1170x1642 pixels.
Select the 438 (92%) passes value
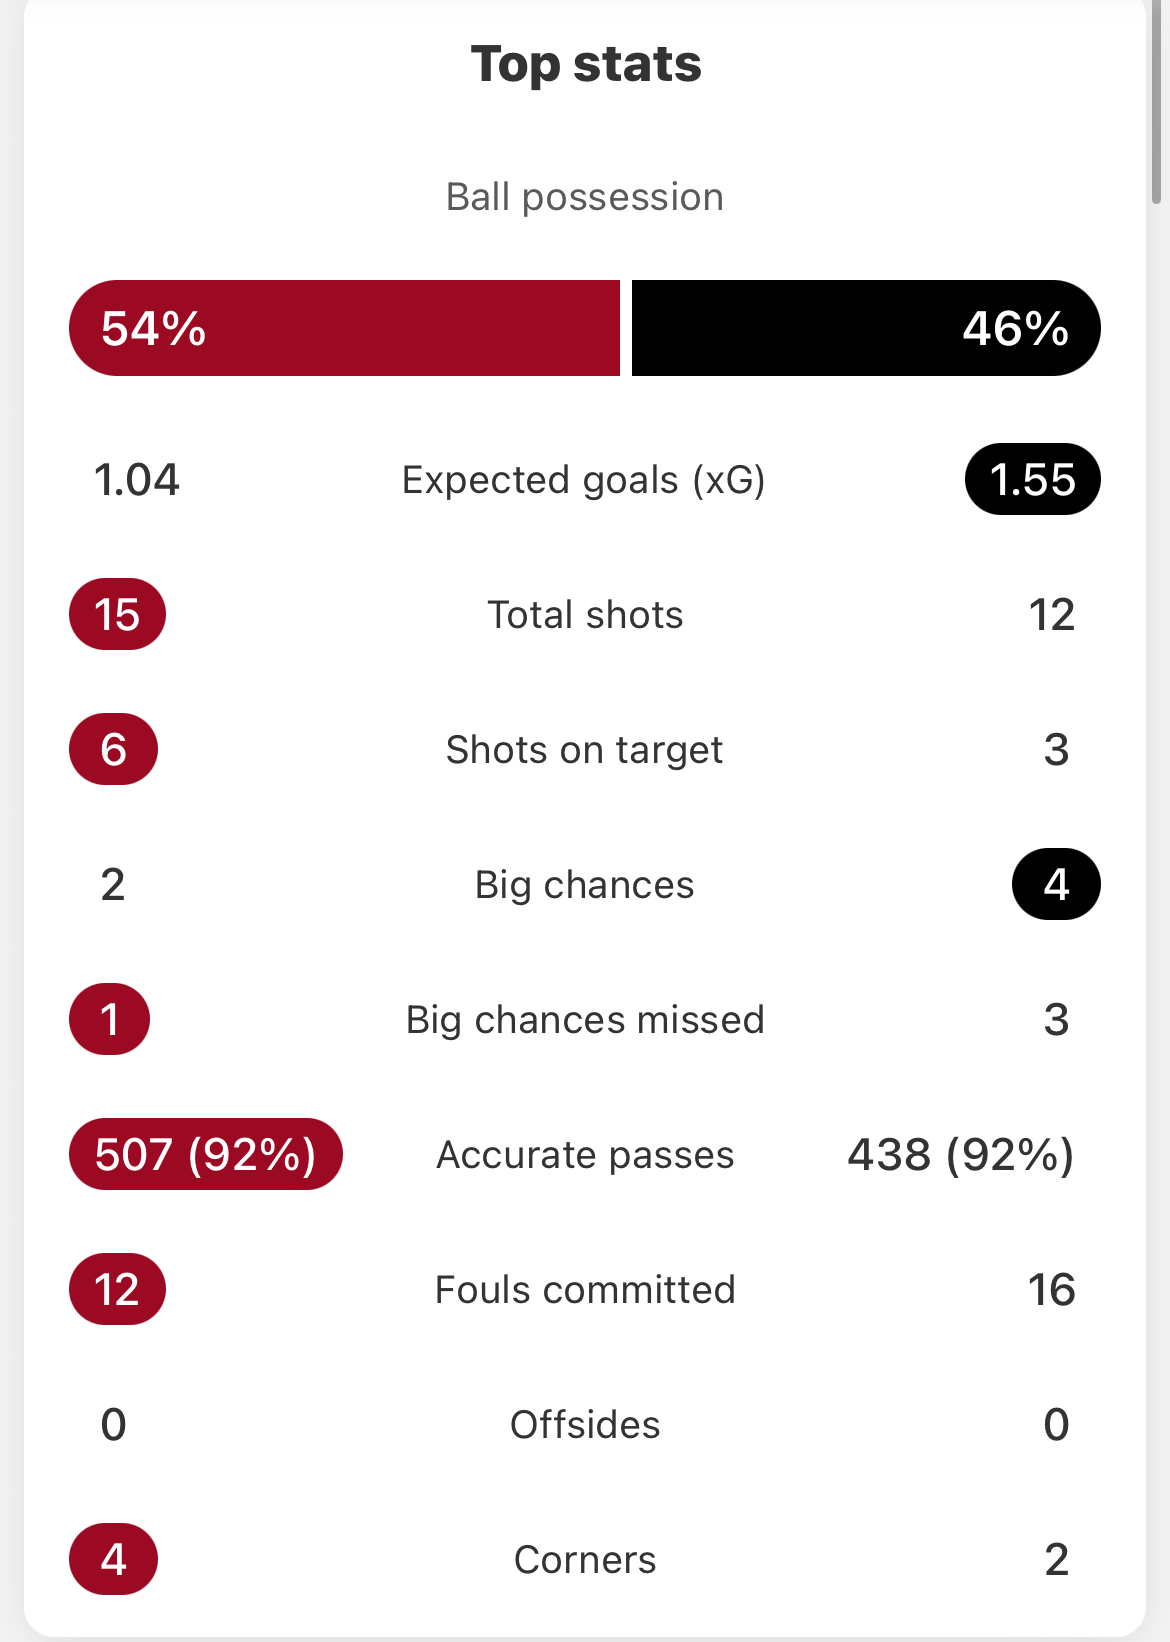[961, 1154]
